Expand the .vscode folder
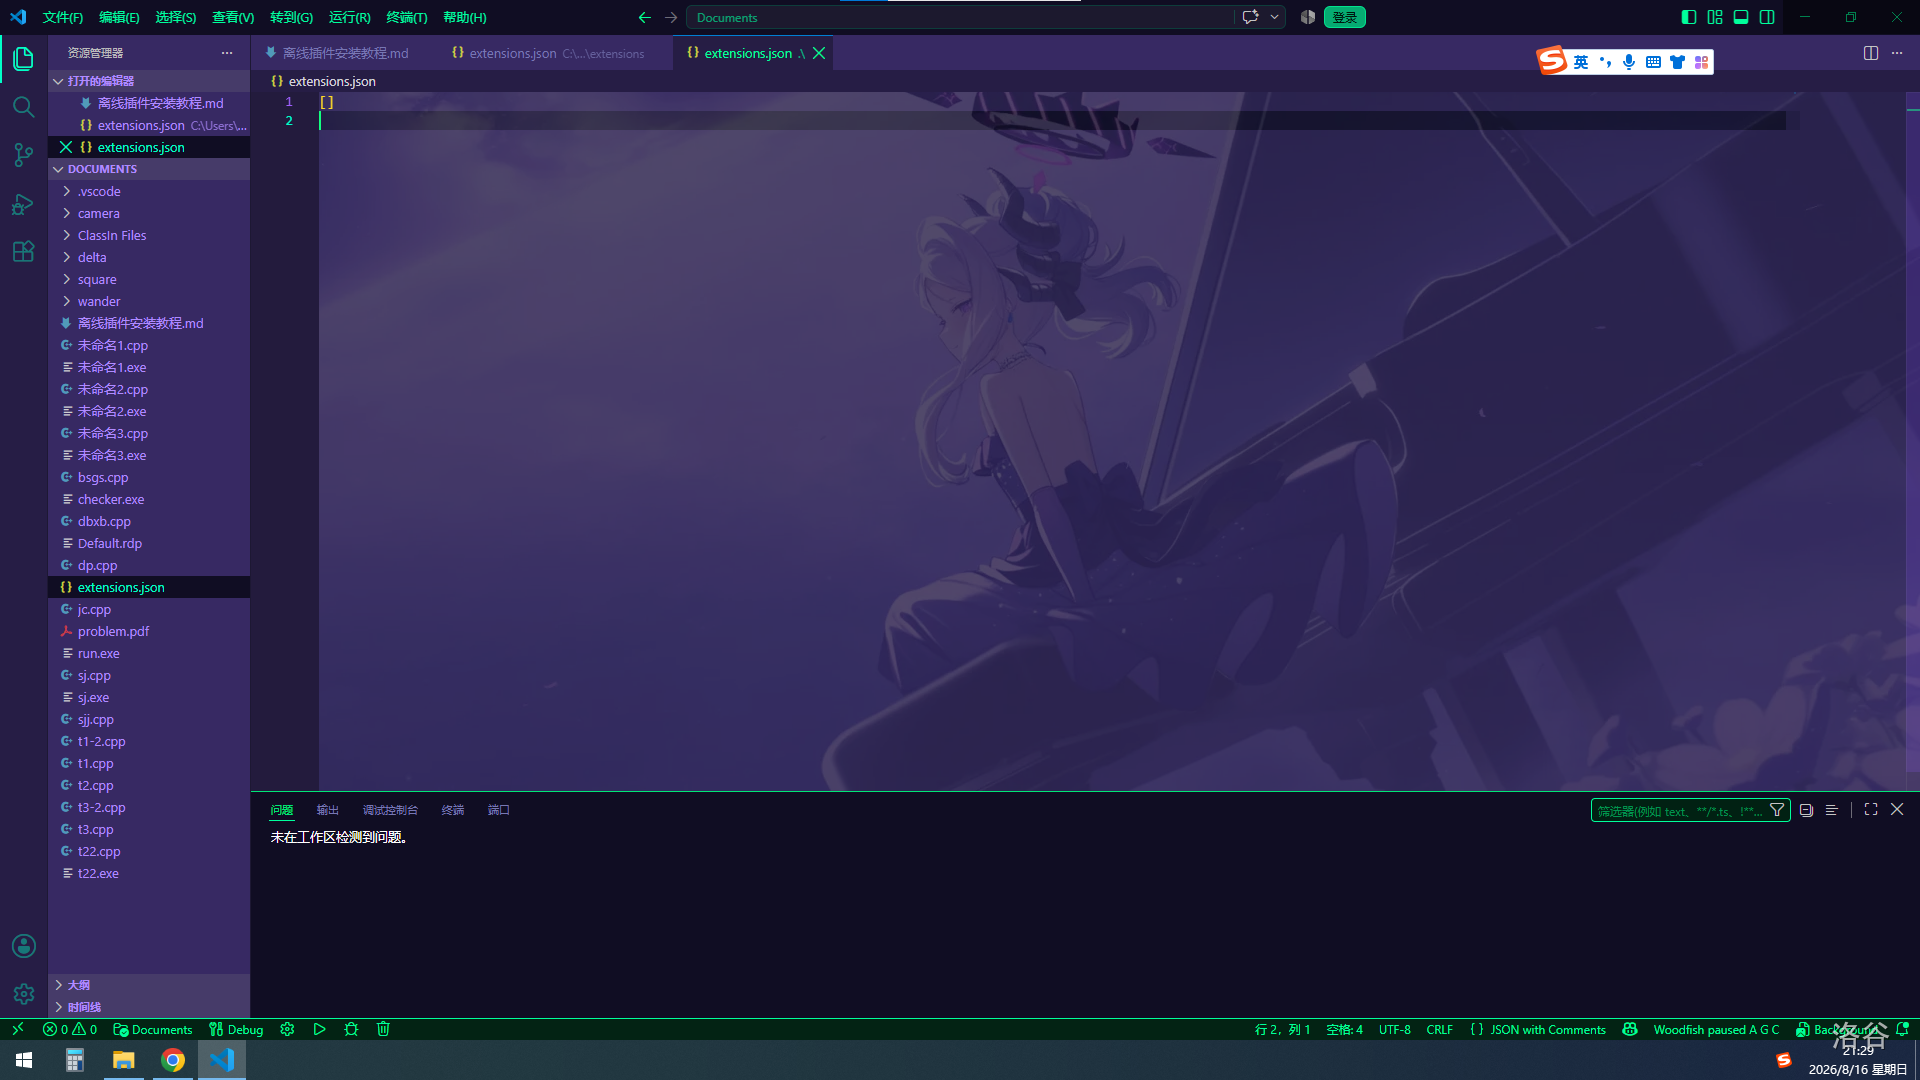Viewport: 1920px width, 1080px height. coord(149,191)
